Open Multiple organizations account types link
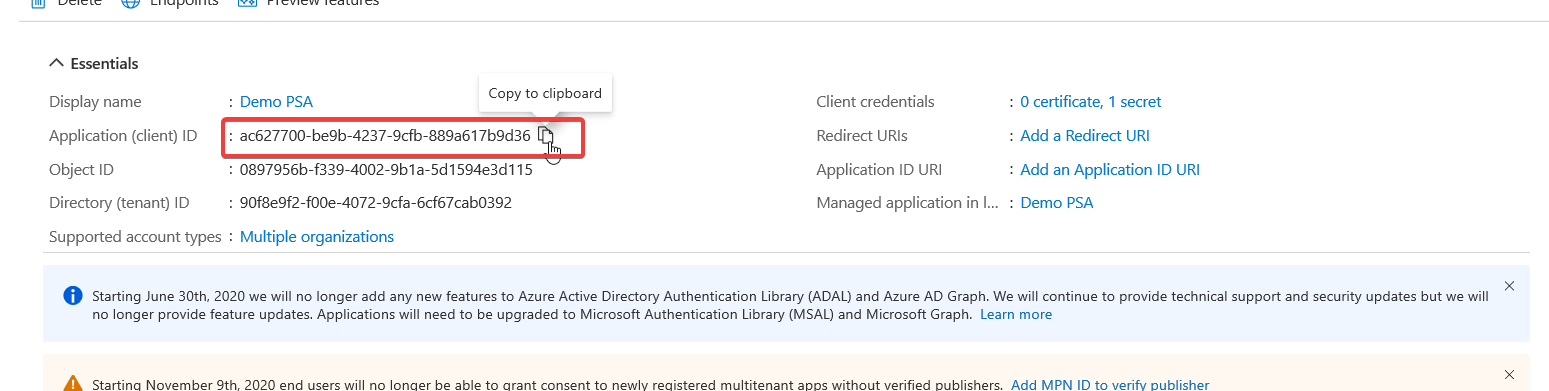The height and width of the screenshot is (391, 1549). 317,237
